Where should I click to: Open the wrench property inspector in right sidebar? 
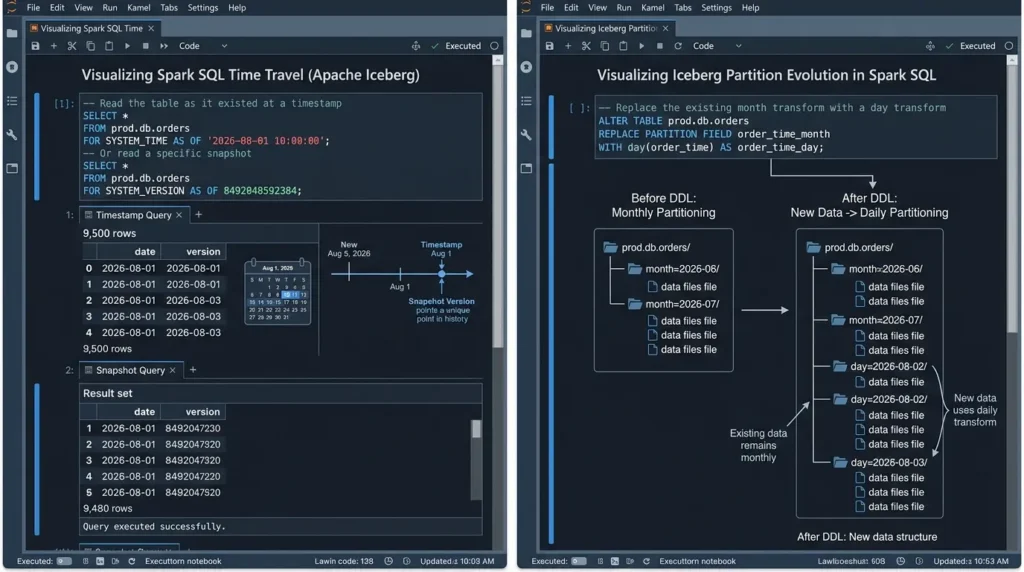[526, 135]
